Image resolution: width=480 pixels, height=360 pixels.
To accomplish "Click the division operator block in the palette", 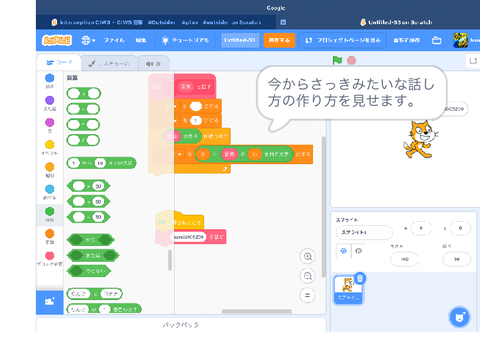I will (83, 140).
